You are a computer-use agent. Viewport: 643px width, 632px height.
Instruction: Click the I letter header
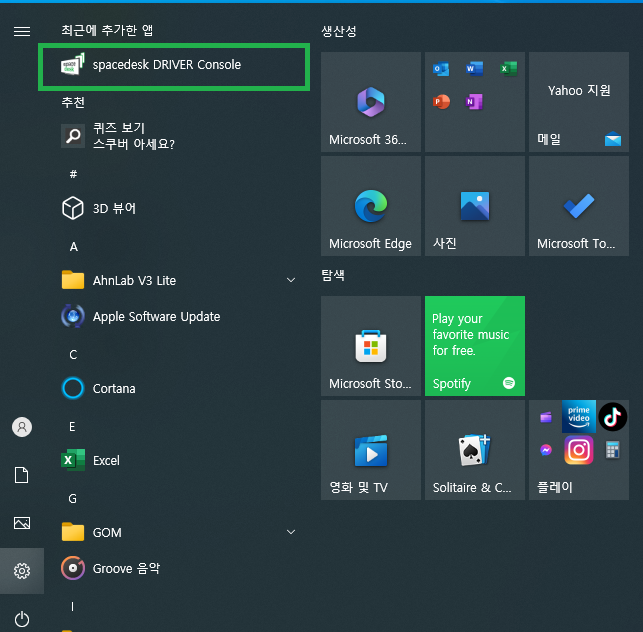point(72,606)
